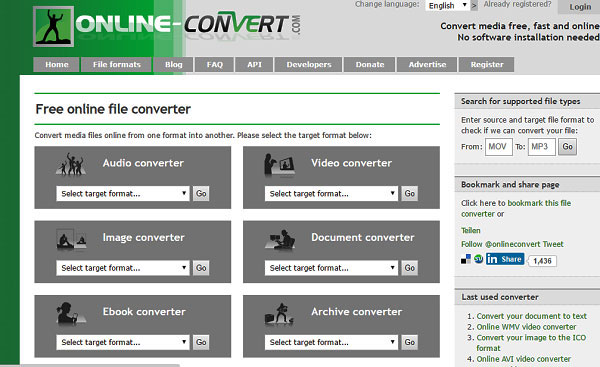Click Go button for Image converter

click(x=201, y=268)
